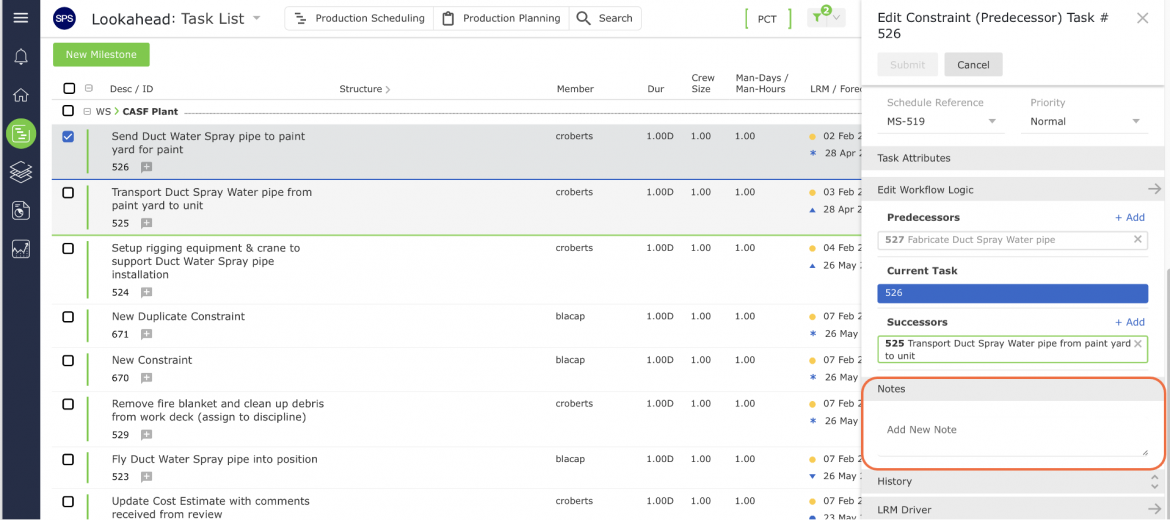
Task: Click the Submit button
Action: (x=907, y=65)
